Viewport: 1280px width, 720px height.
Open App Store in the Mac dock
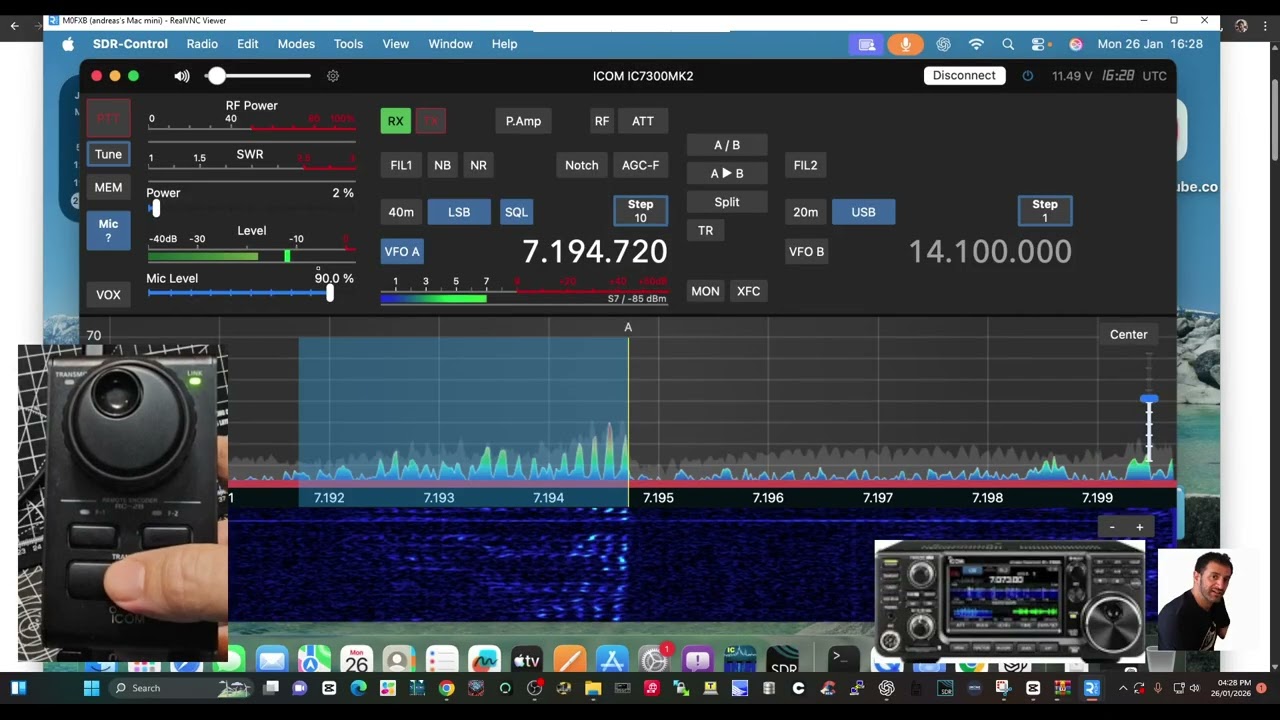click(611, 660)
